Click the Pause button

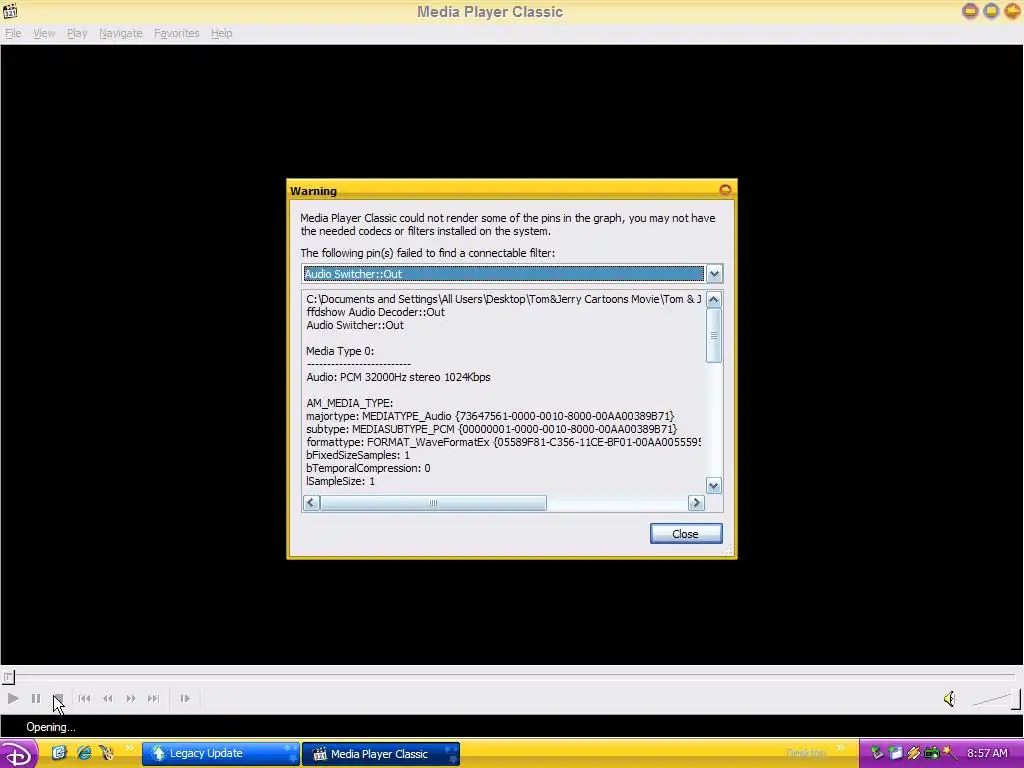coord(36,698)
